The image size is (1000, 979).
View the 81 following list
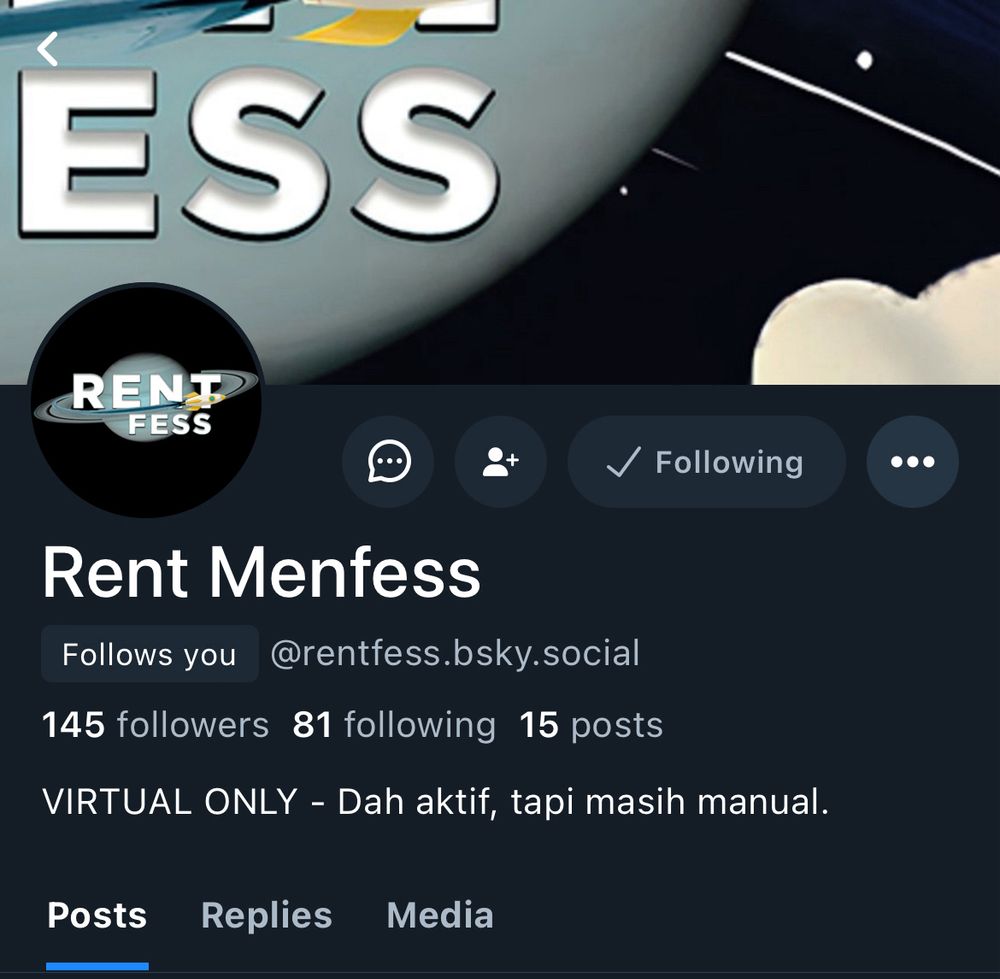[394, 725]
